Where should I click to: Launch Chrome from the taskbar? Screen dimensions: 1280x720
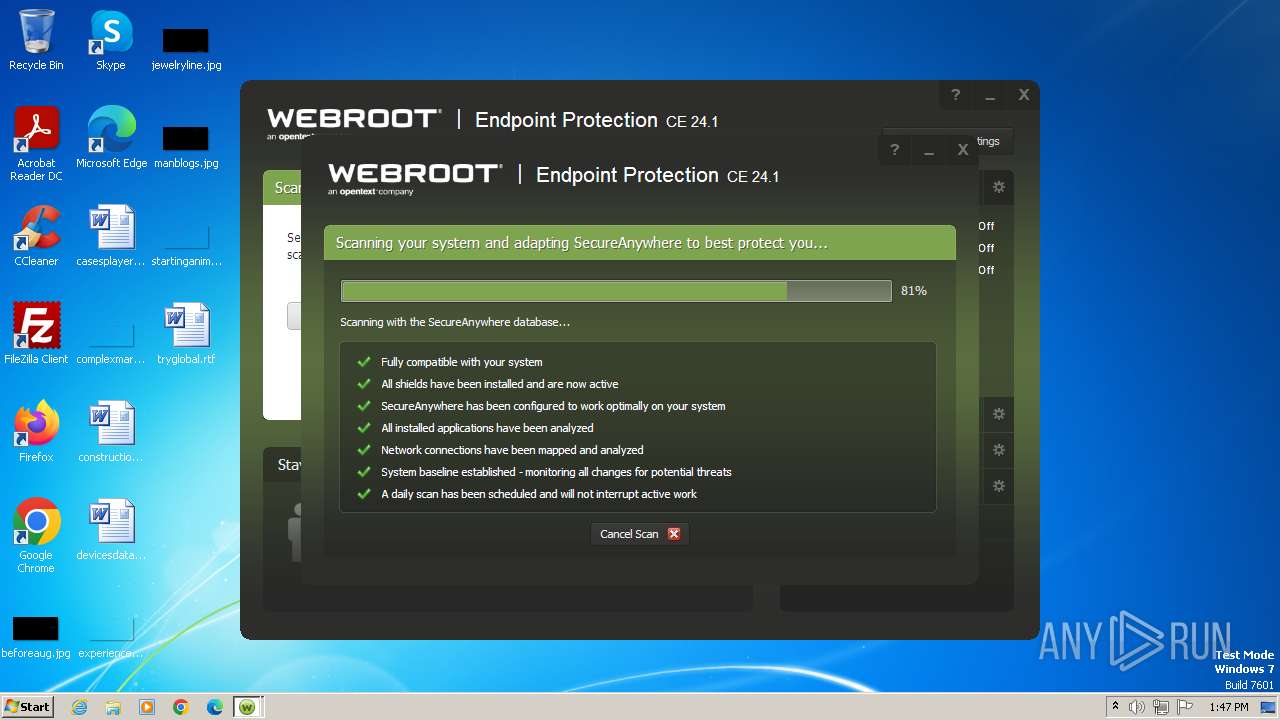[181, 707]
